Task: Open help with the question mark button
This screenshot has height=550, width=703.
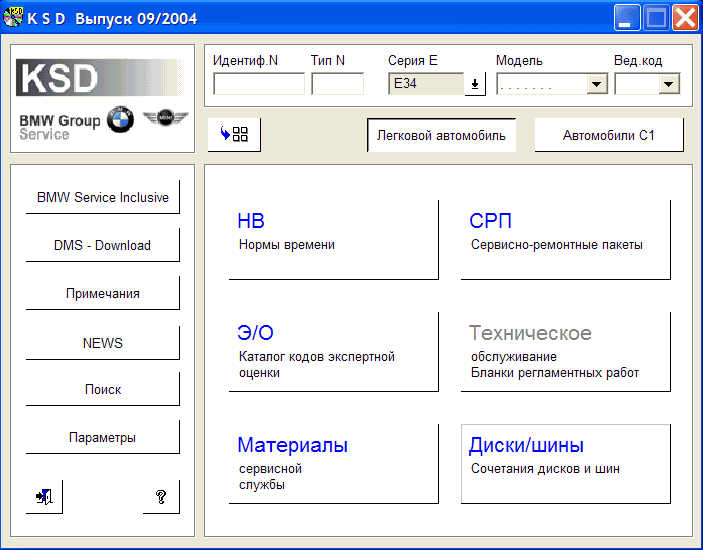Action: tap(161, 497)
